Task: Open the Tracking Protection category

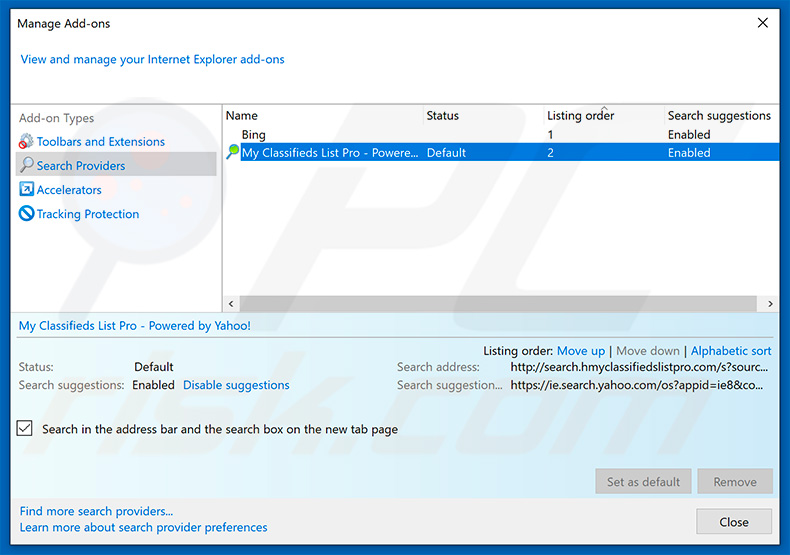Action: 88,214
